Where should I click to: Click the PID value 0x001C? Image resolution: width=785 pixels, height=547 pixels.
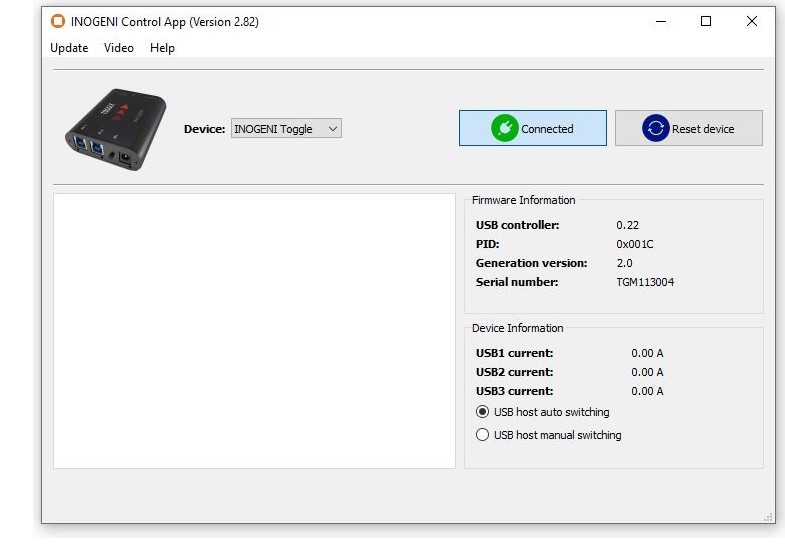[x=635, y=244]
